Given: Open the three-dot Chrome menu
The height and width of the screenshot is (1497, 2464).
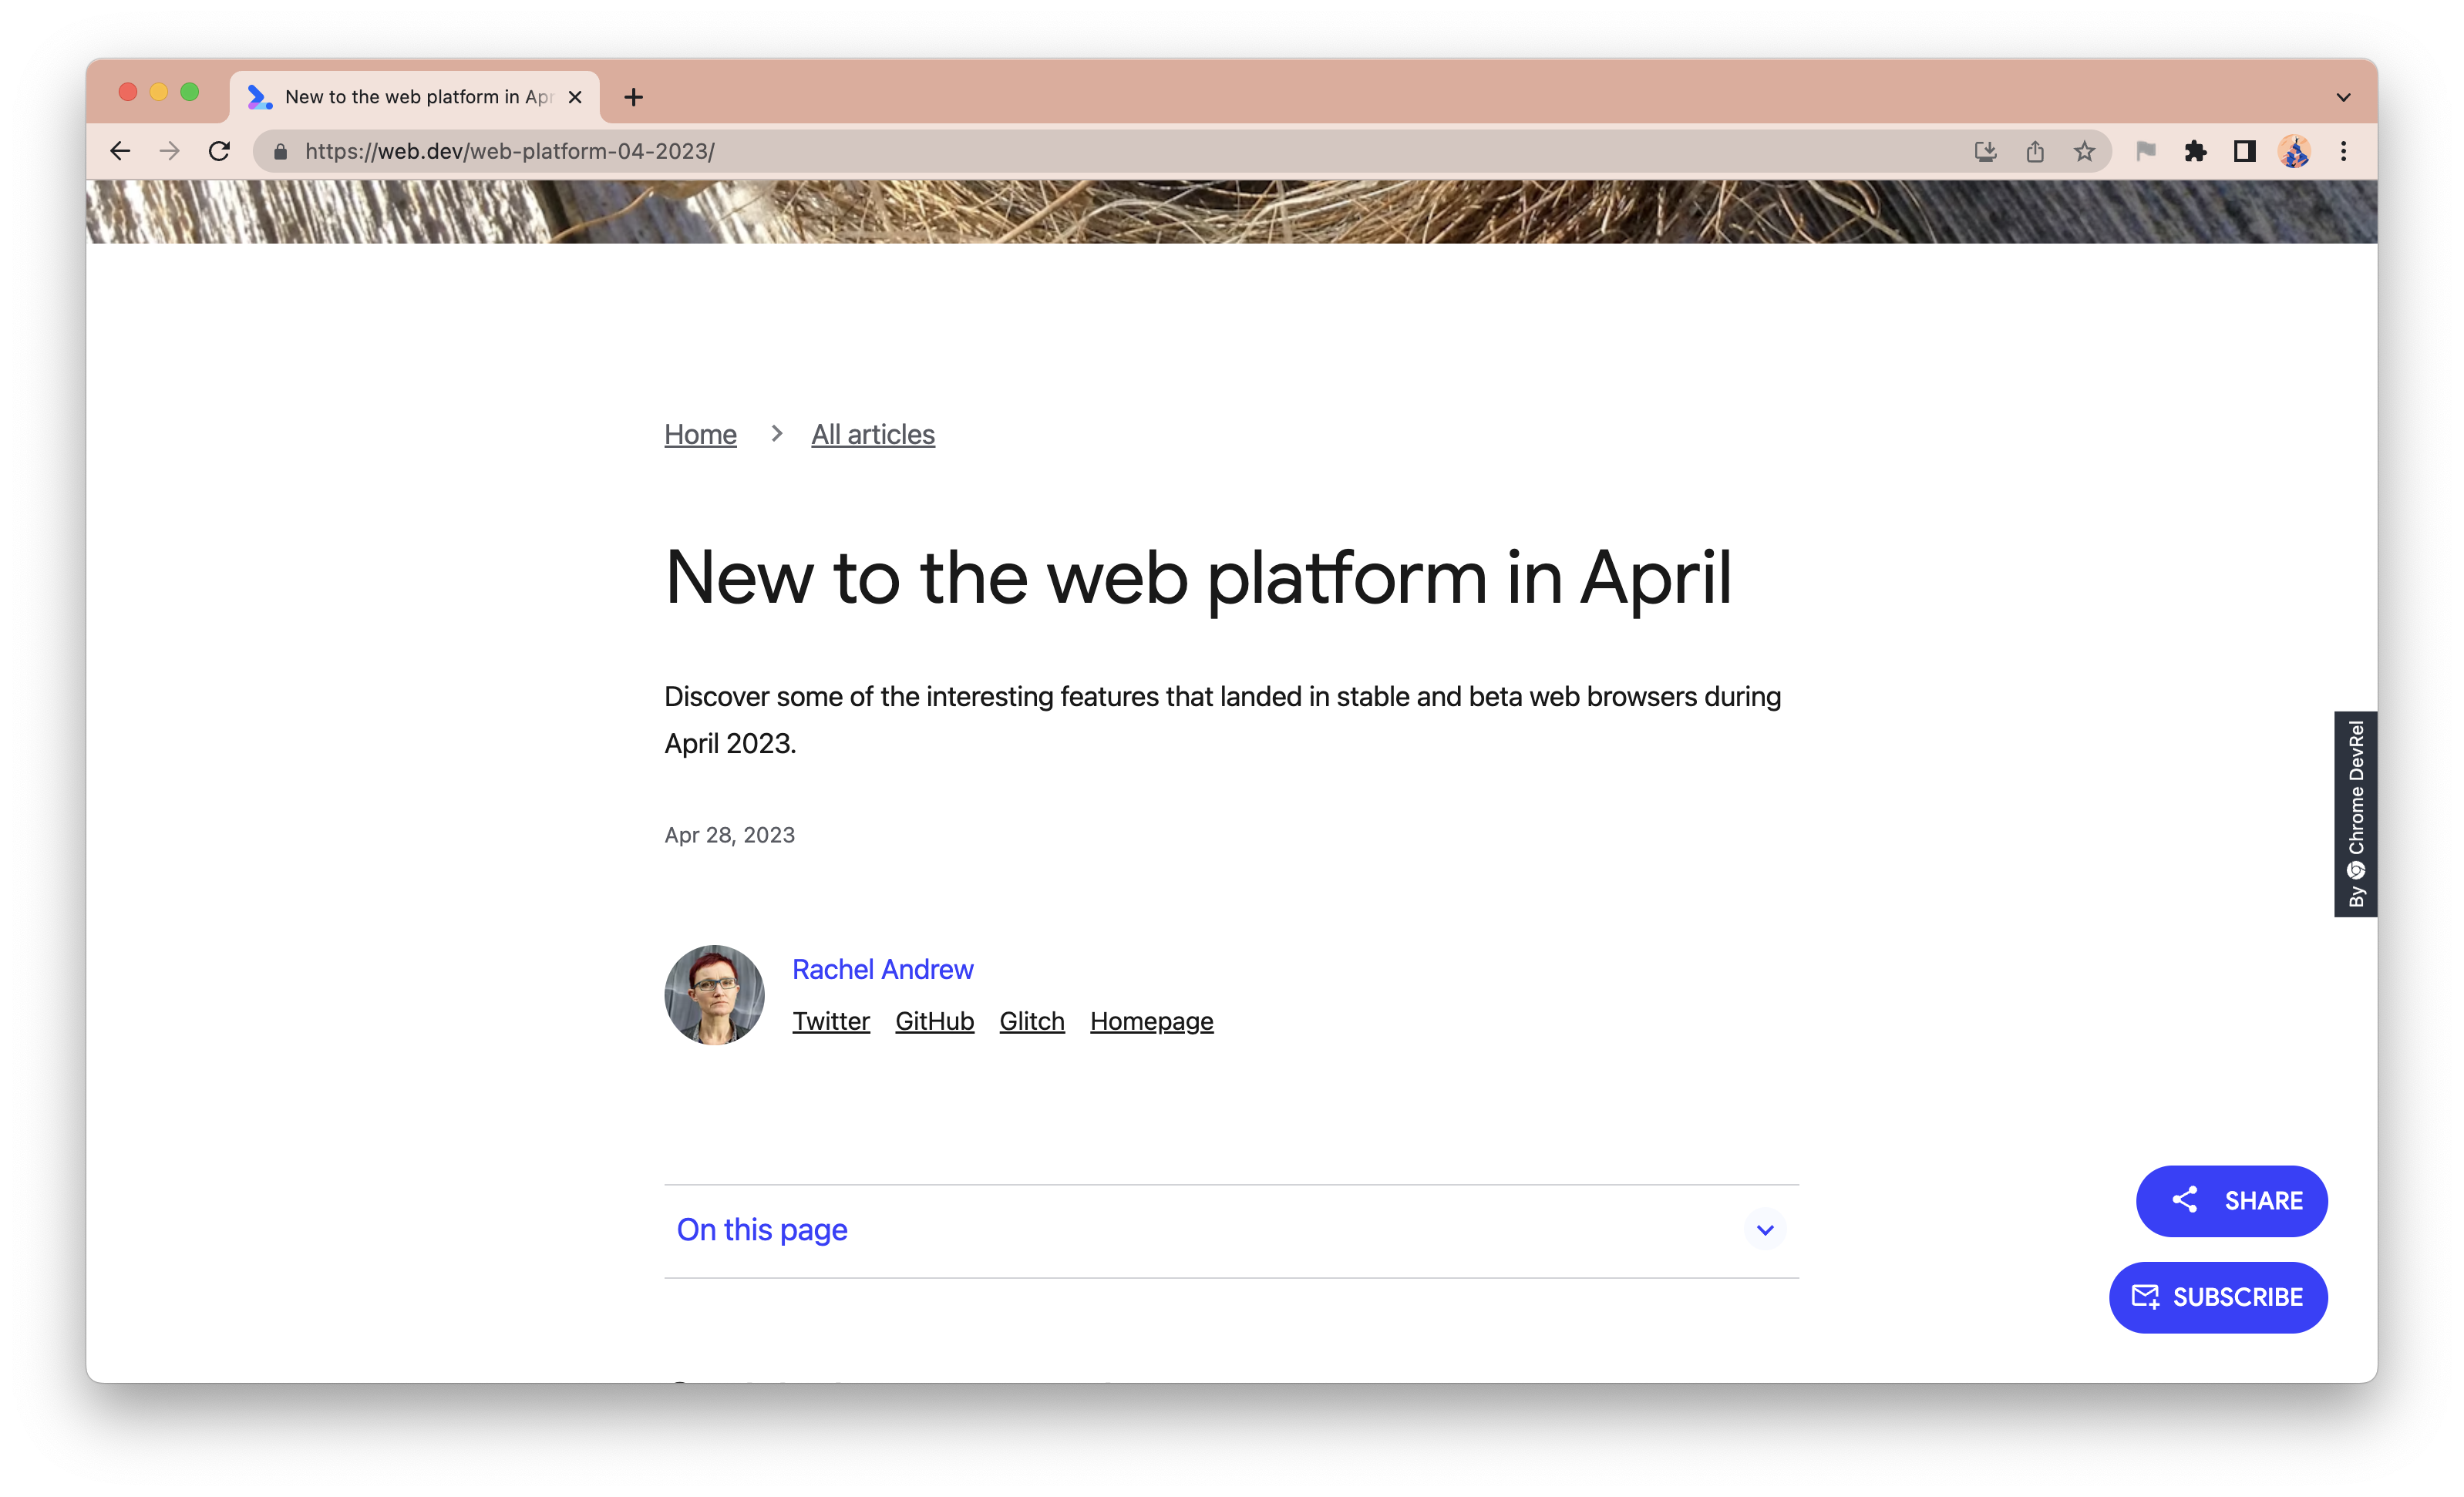Looking at the screenshot, I should pos(2342,151).
